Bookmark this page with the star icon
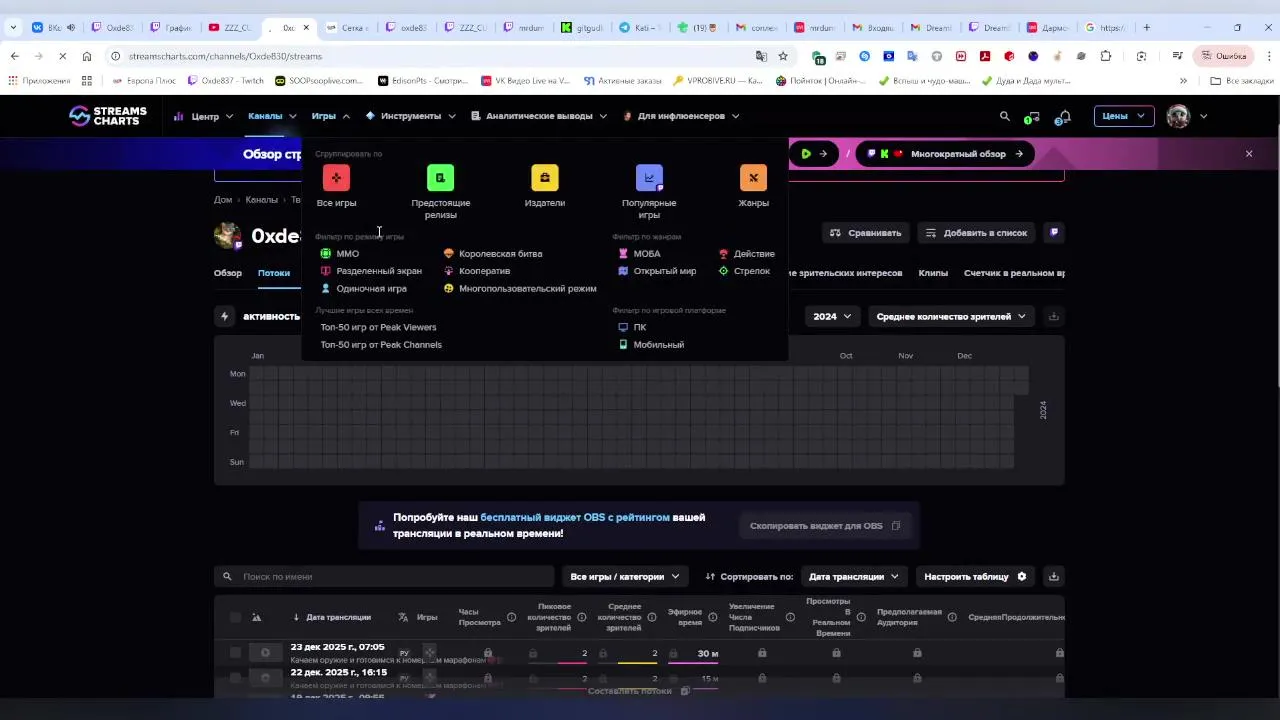The image size is (1280, 720). click(x=783, y=56)
